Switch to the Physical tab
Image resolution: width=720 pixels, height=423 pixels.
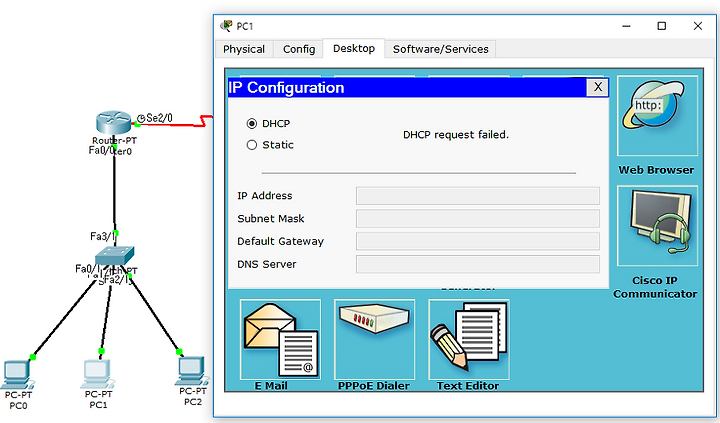click(x=244, y=49)
